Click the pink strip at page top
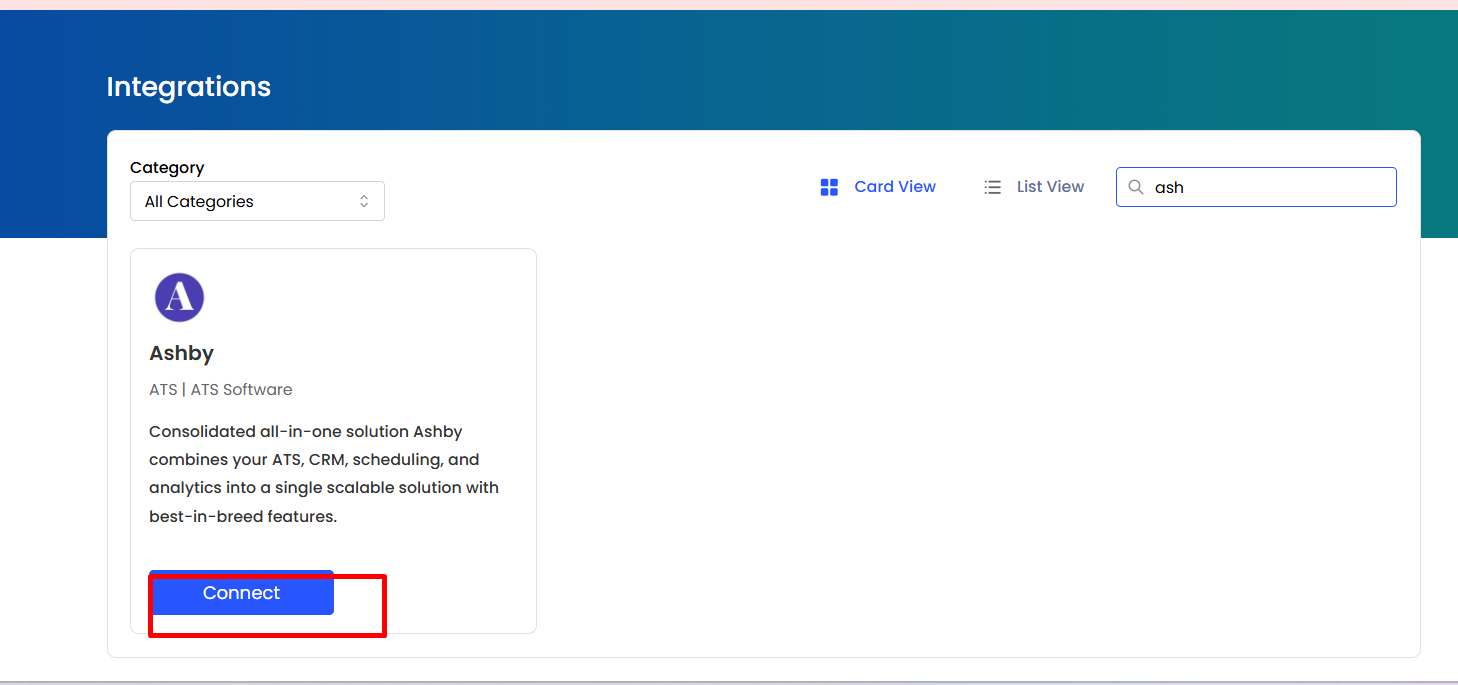This screenshot has width=1458, height=685. [x=729, y=5]
